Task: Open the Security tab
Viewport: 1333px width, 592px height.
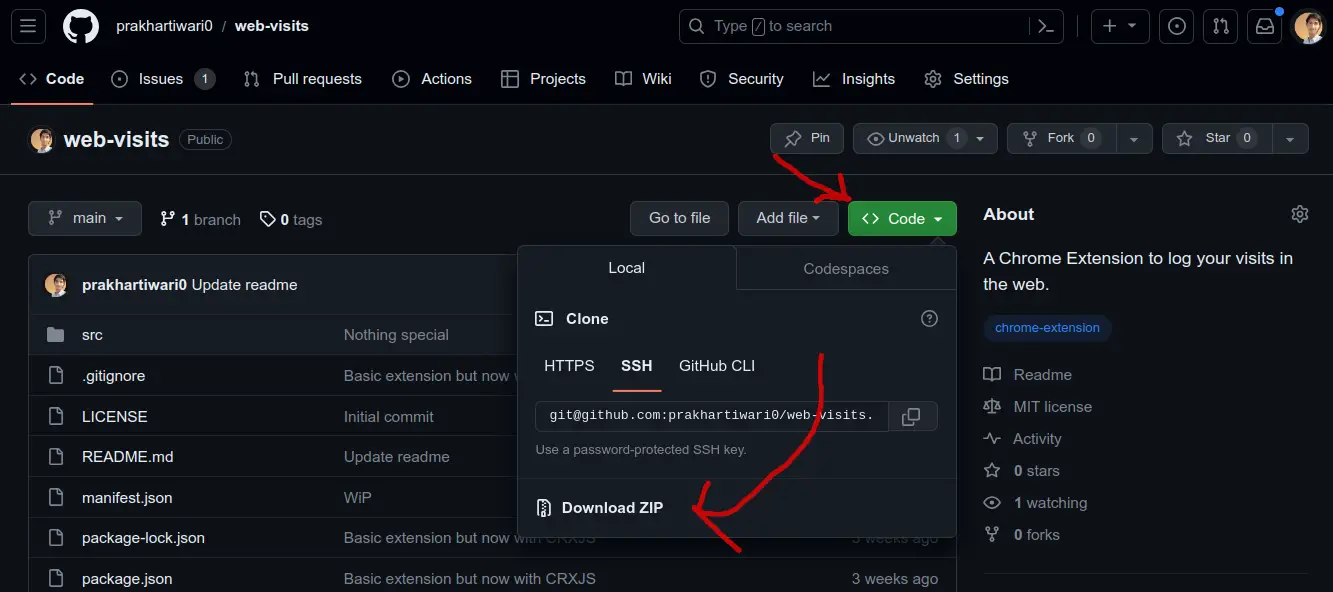Action: pos(741,79)
